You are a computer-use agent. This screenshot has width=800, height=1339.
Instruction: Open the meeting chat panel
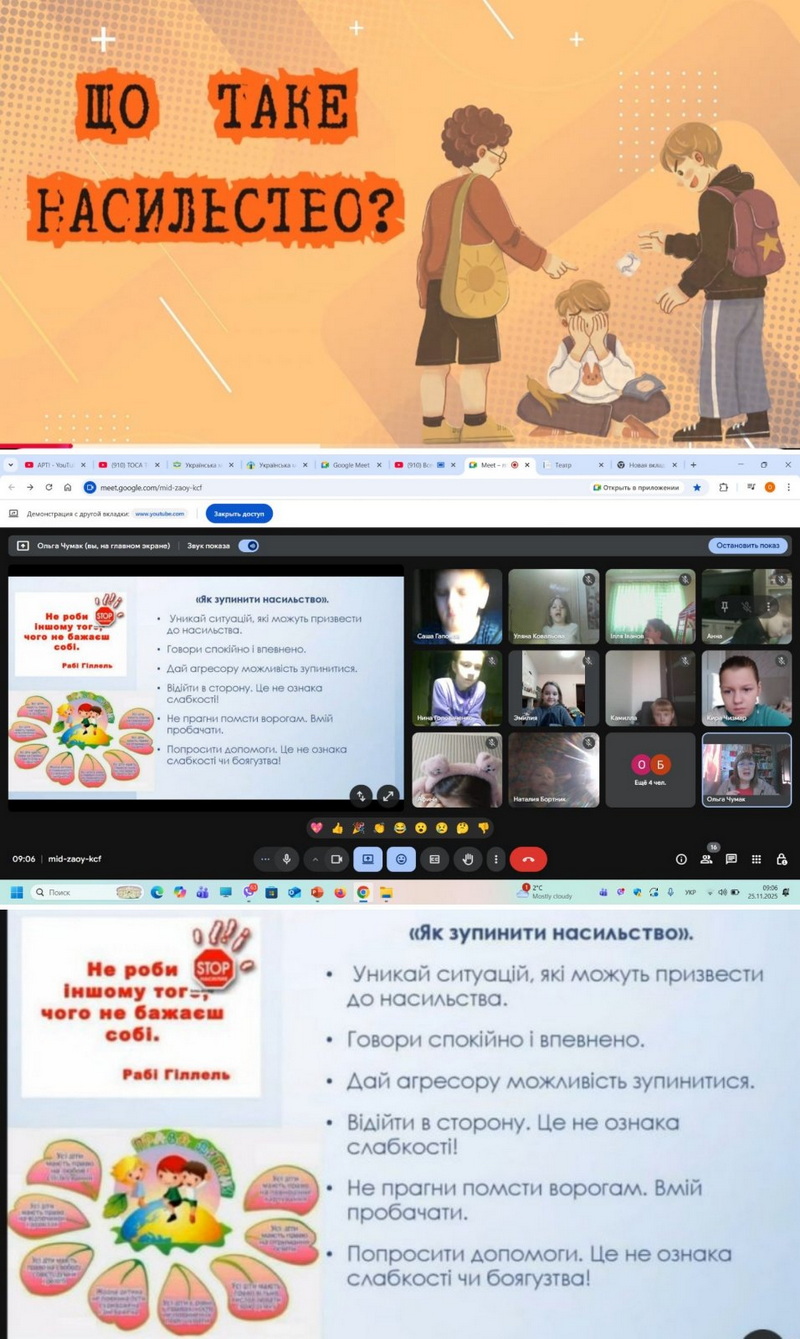[731, 858]
